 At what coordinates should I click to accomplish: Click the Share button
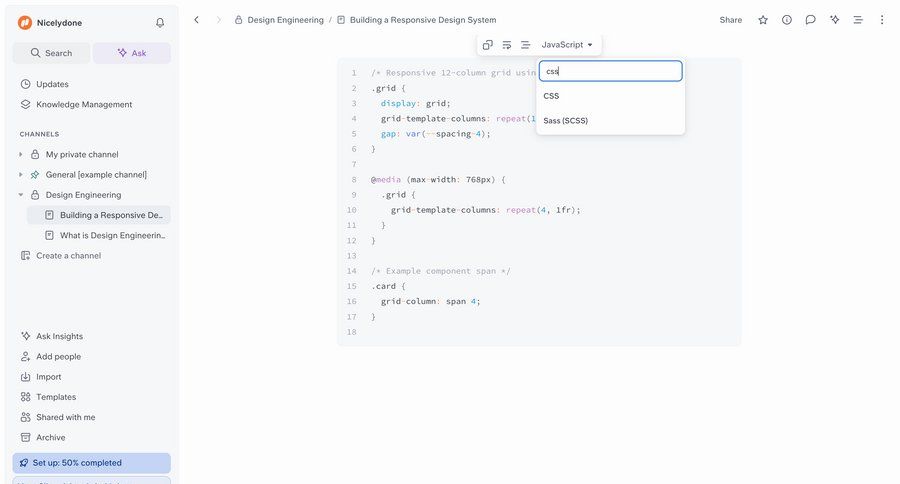(x=730, y=20)
